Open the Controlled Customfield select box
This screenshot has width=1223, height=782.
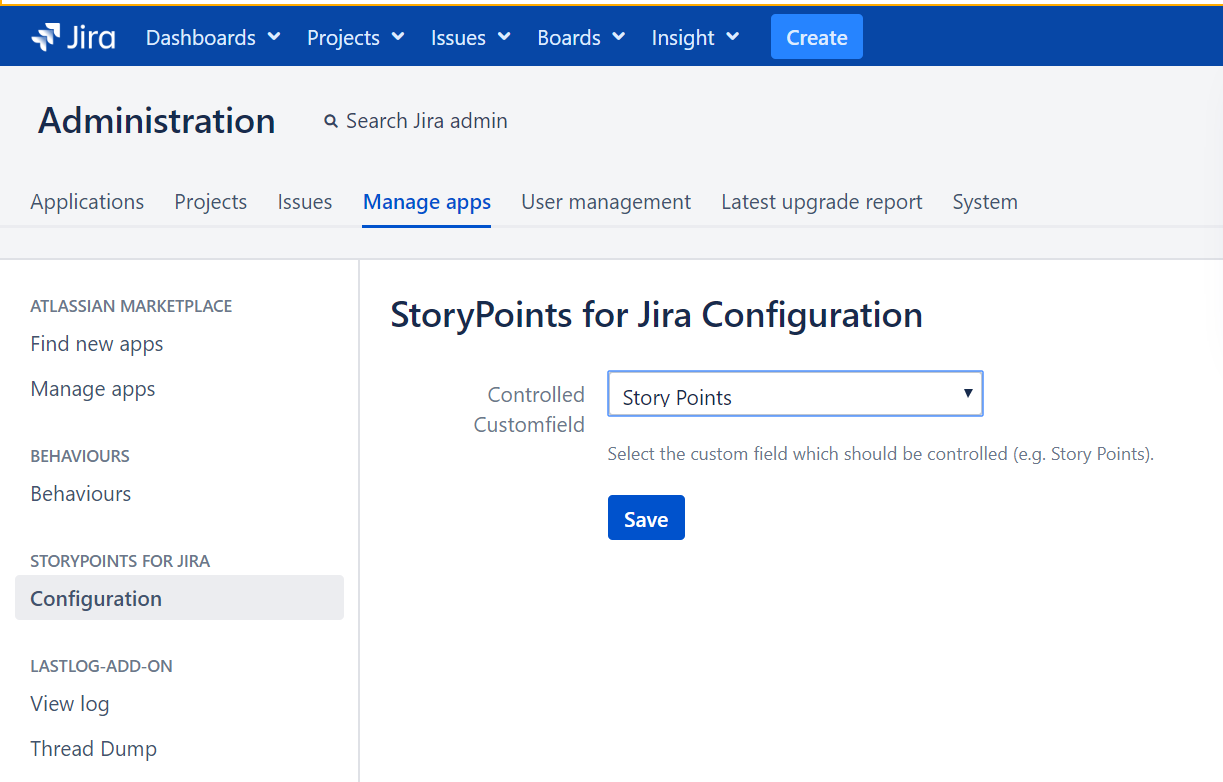795,395
